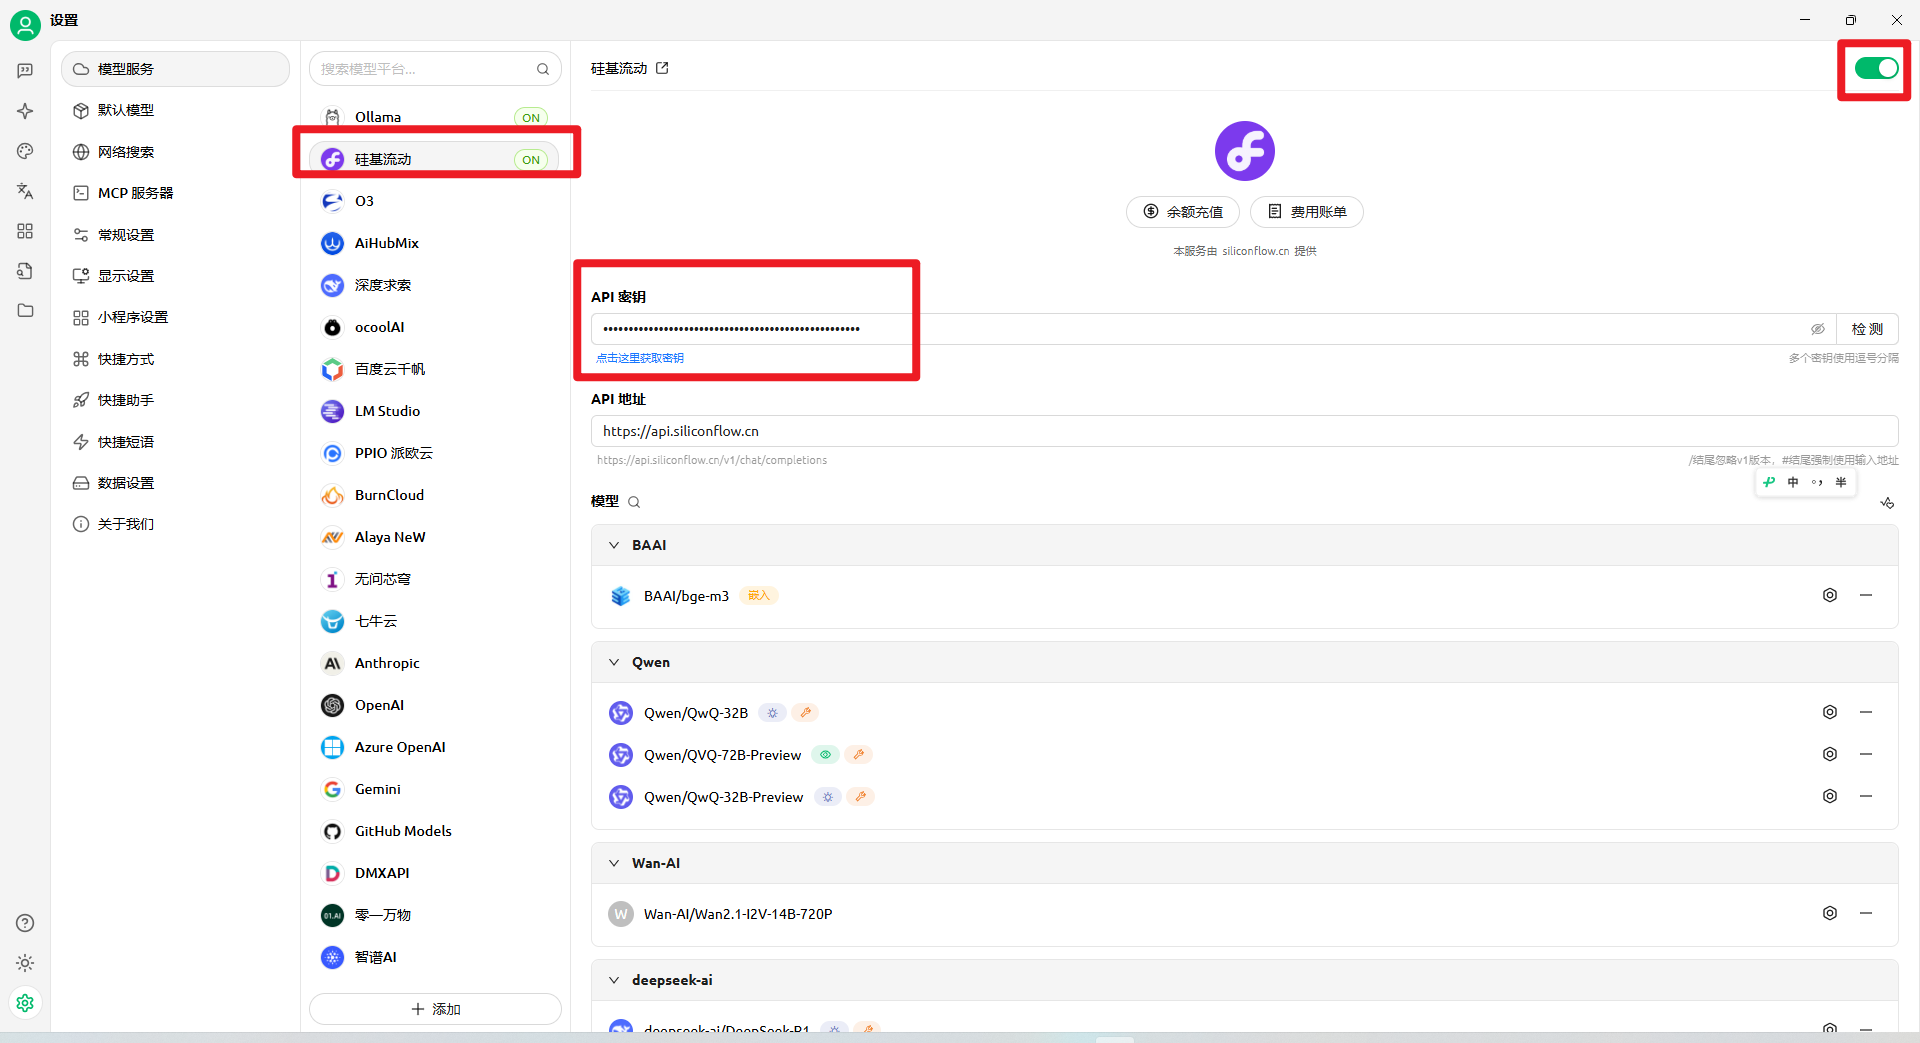Click the API 地址 input field

1244,431
